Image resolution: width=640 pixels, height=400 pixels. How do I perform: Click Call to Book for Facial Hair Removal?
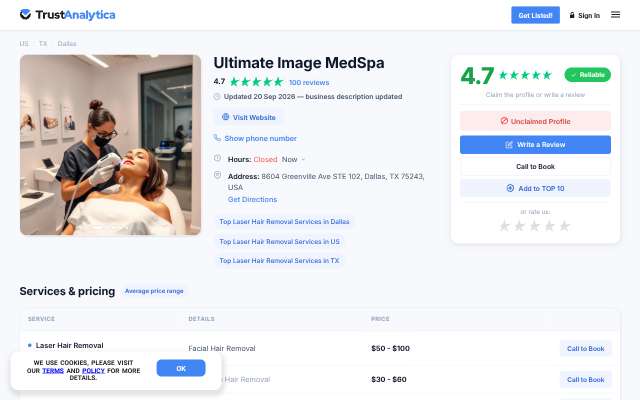coord(585,349)
